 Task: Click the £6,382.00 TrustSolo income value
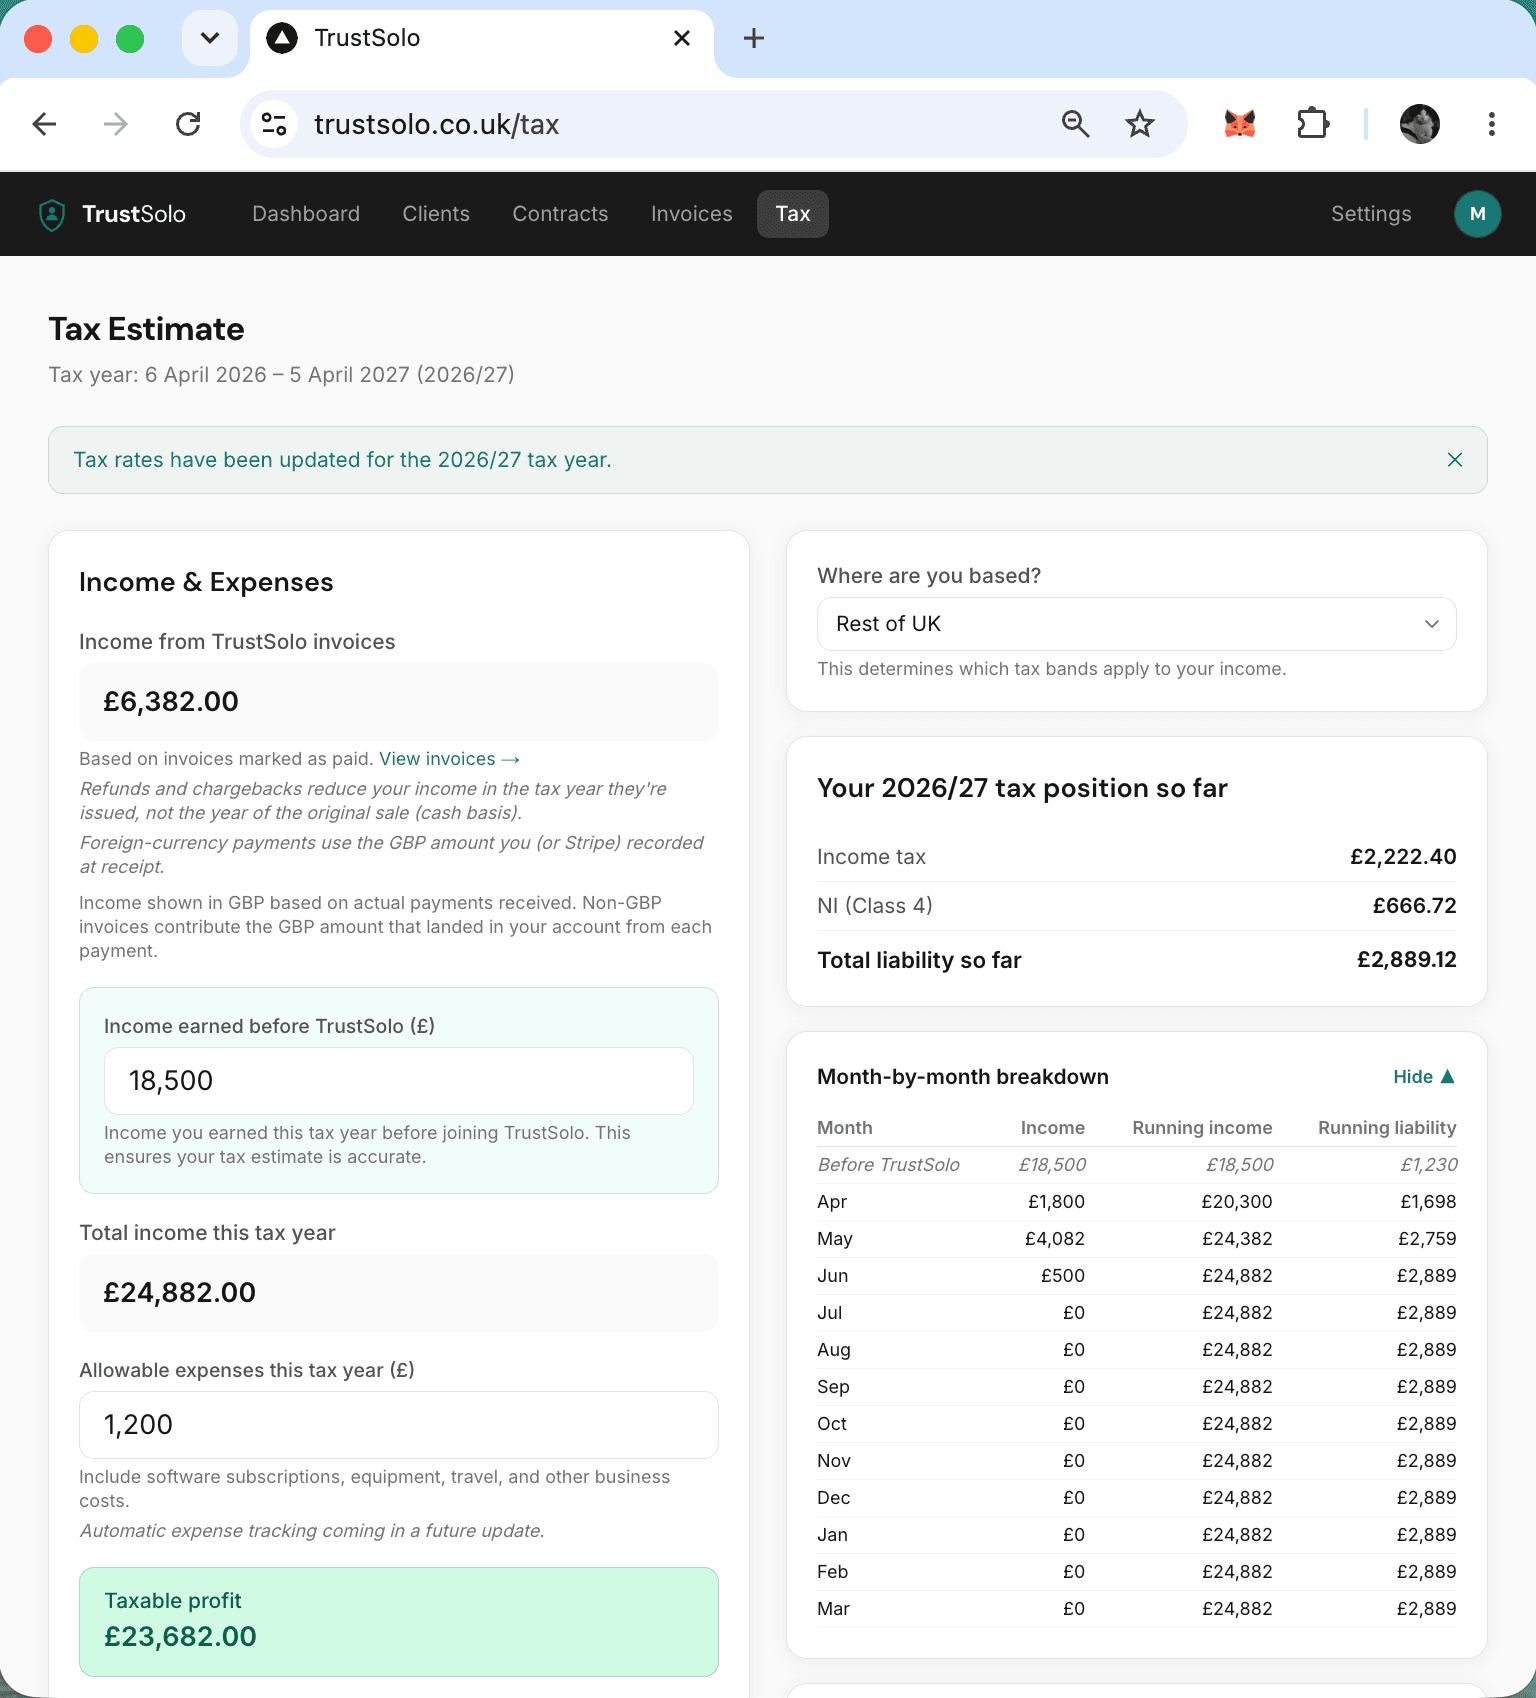171,702
